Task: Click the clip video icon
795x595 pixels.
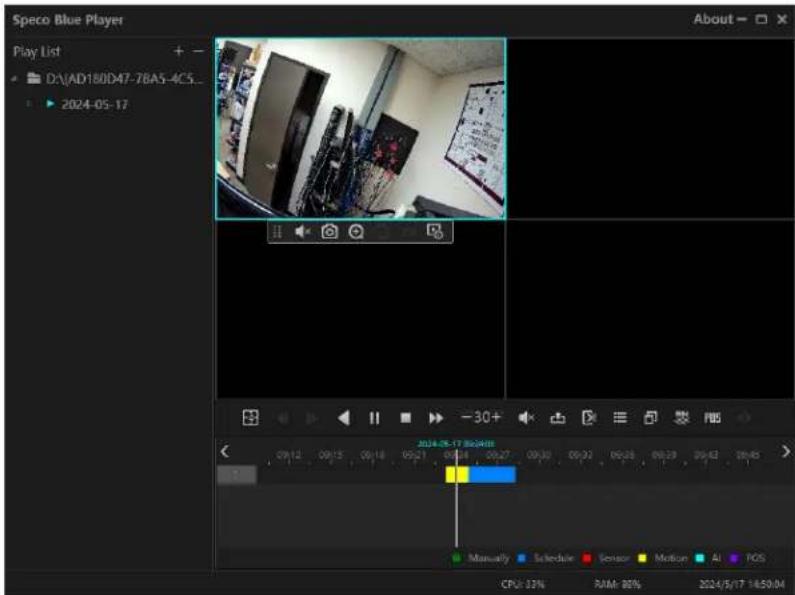Action: (589, 418)
